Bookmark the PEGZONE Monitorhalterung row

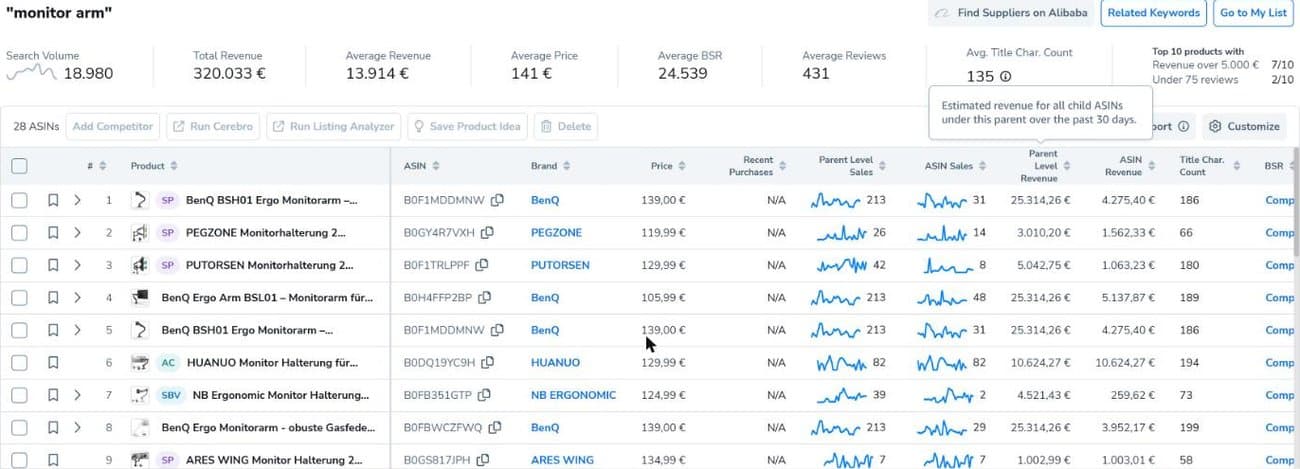53,233
